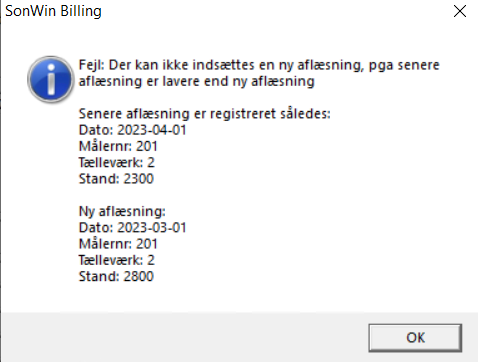Click the Målernr line under Ny aflæsning
The height and width of the screenshot is (362, 478).
[118, 244]
